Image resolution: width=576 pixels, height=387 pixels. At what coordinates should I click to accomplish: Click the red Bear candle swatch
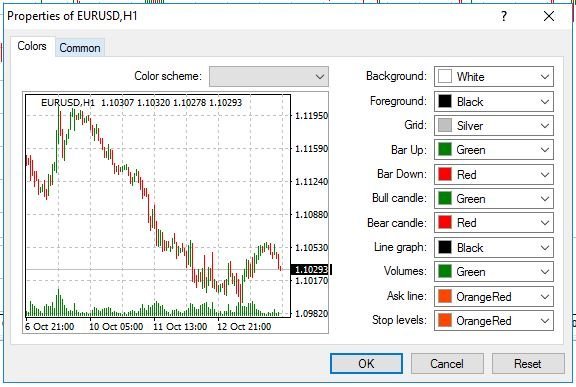click(445, 223)
